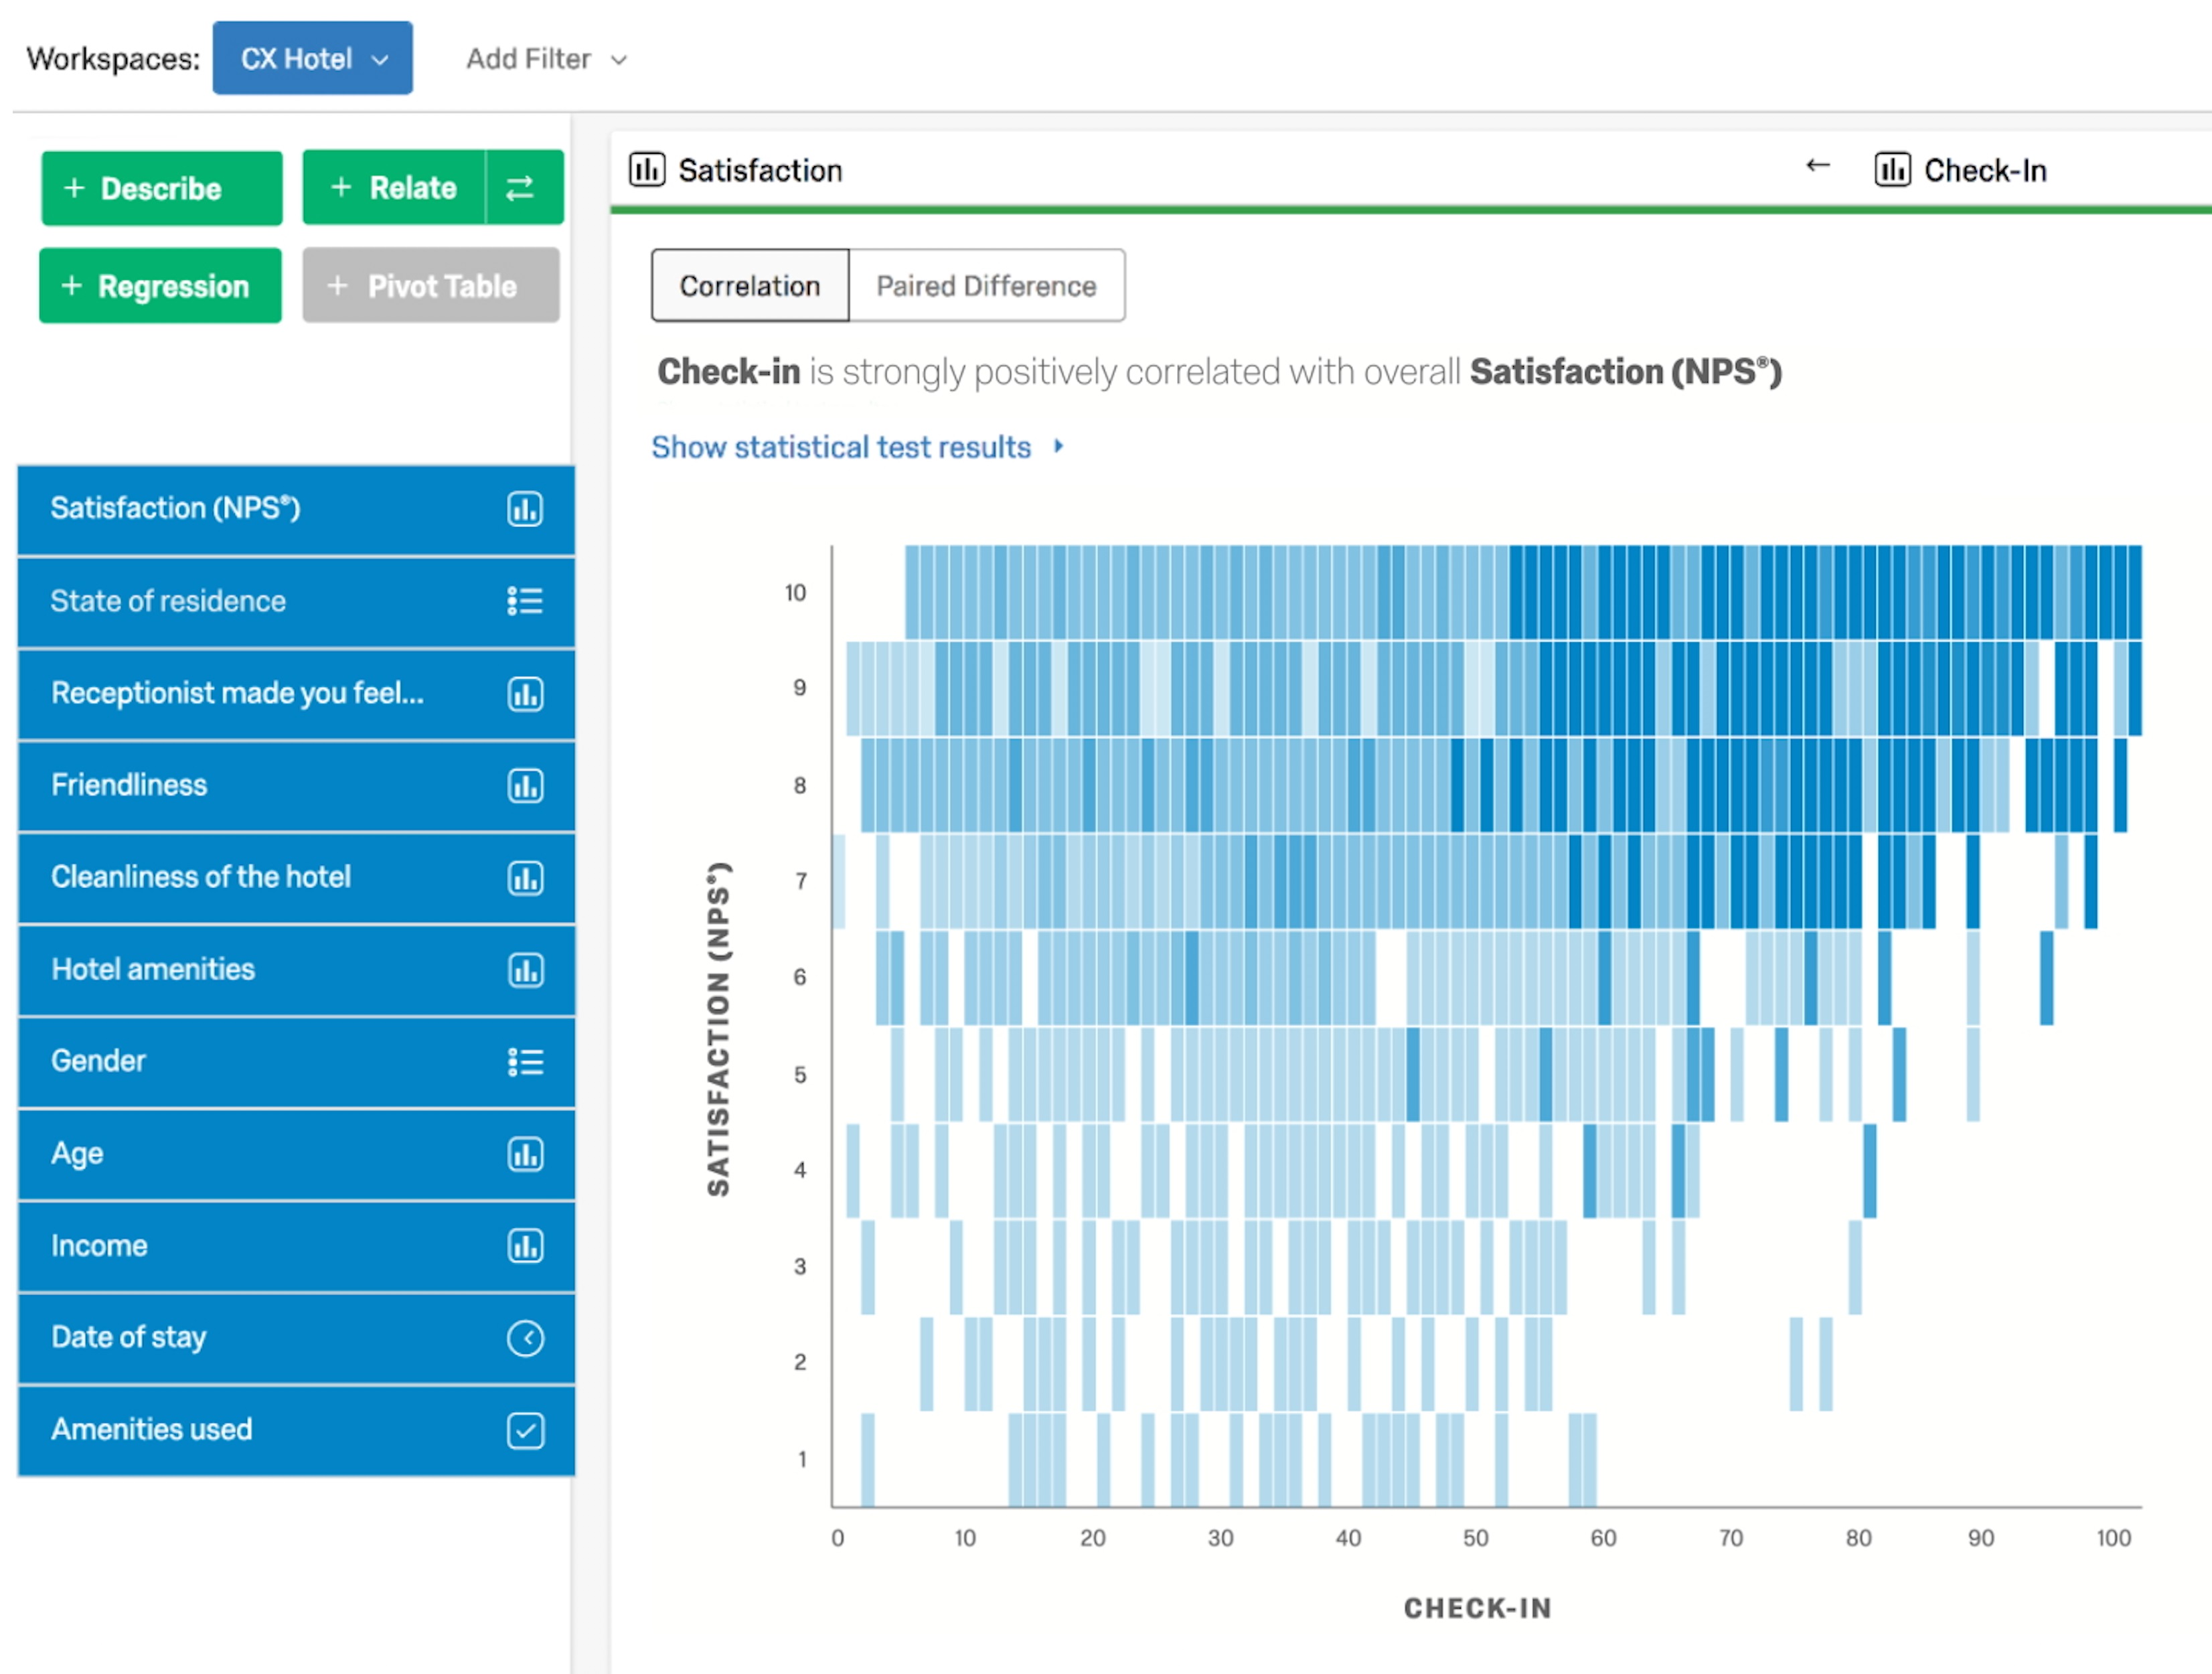This screenshot has height=1674, width=2212.
Task: Click the Regression button
Action: (x=160, y=286)
